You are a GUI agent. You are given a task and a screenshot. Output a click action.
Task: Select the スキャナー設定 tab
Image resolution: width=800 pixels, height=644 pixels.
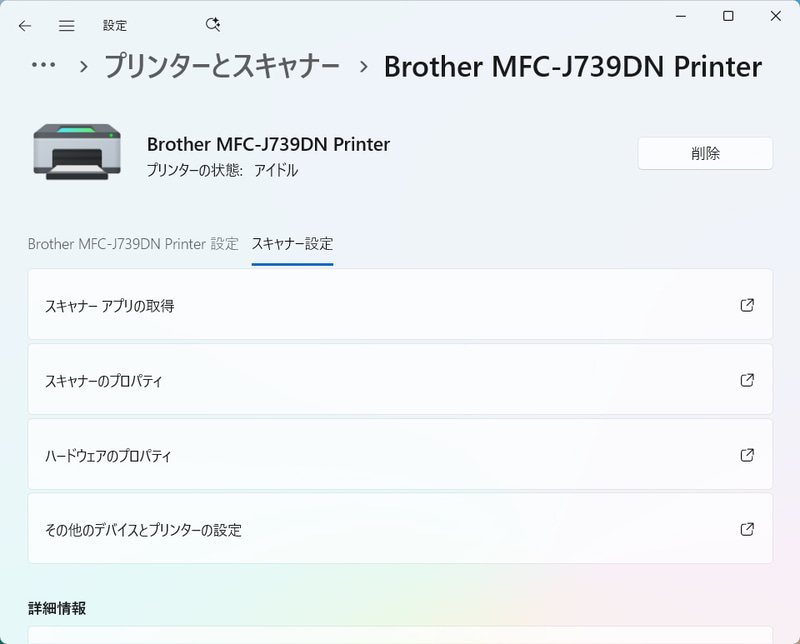click(x=292, y=244)
